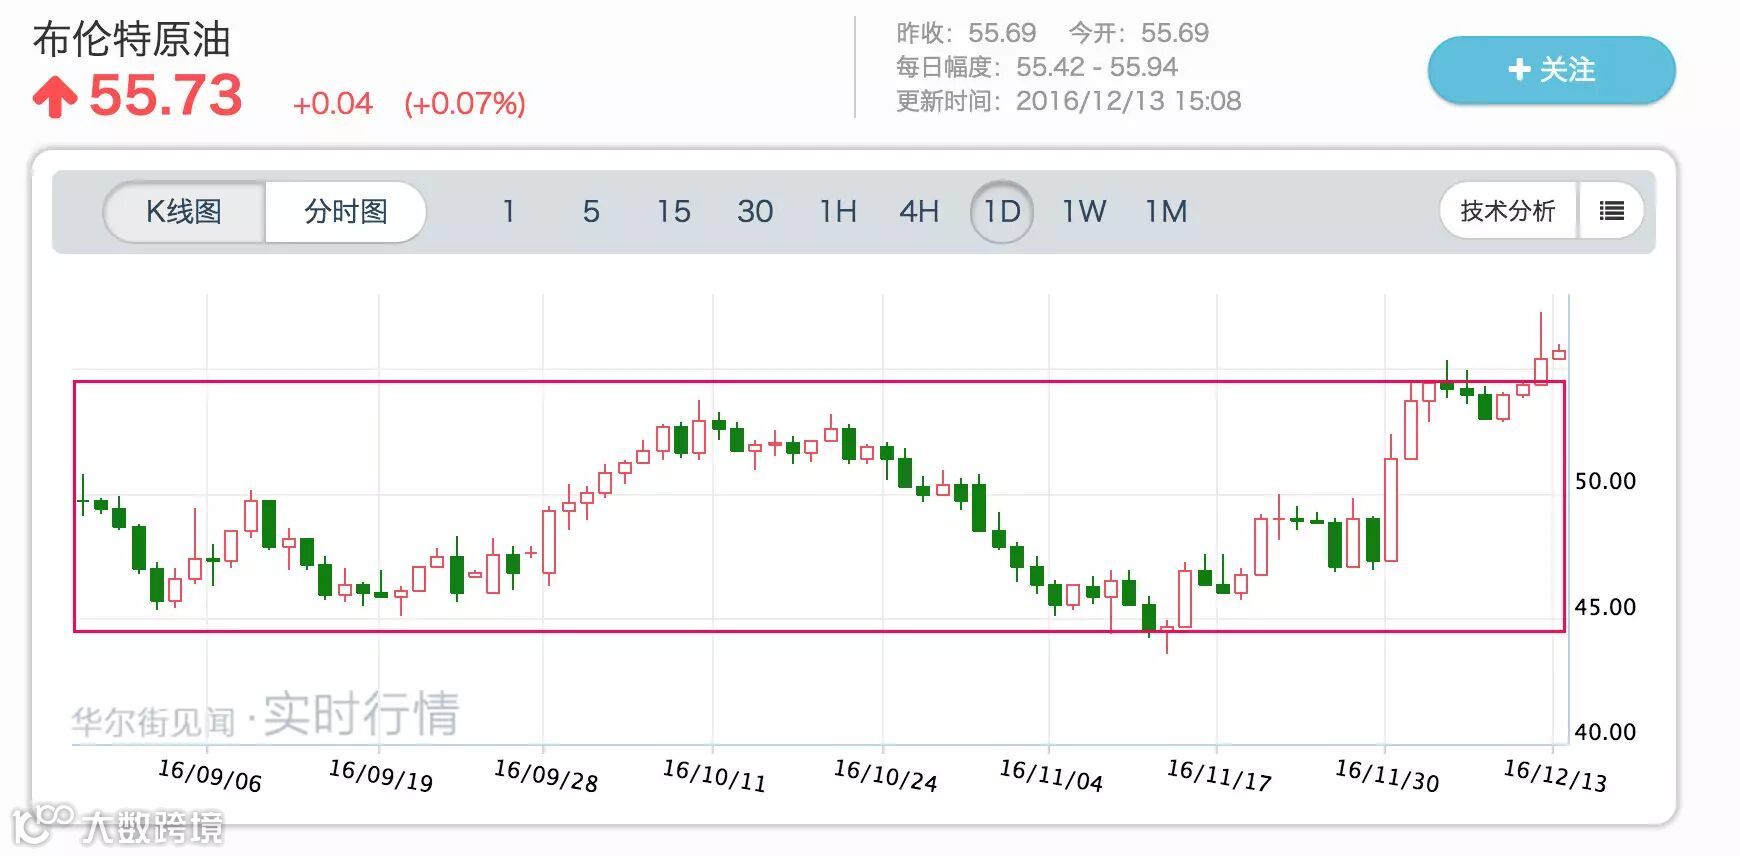Open 技术分析 technical analysis
This screenshot has width=1740, height=856.
point(1508,211)
